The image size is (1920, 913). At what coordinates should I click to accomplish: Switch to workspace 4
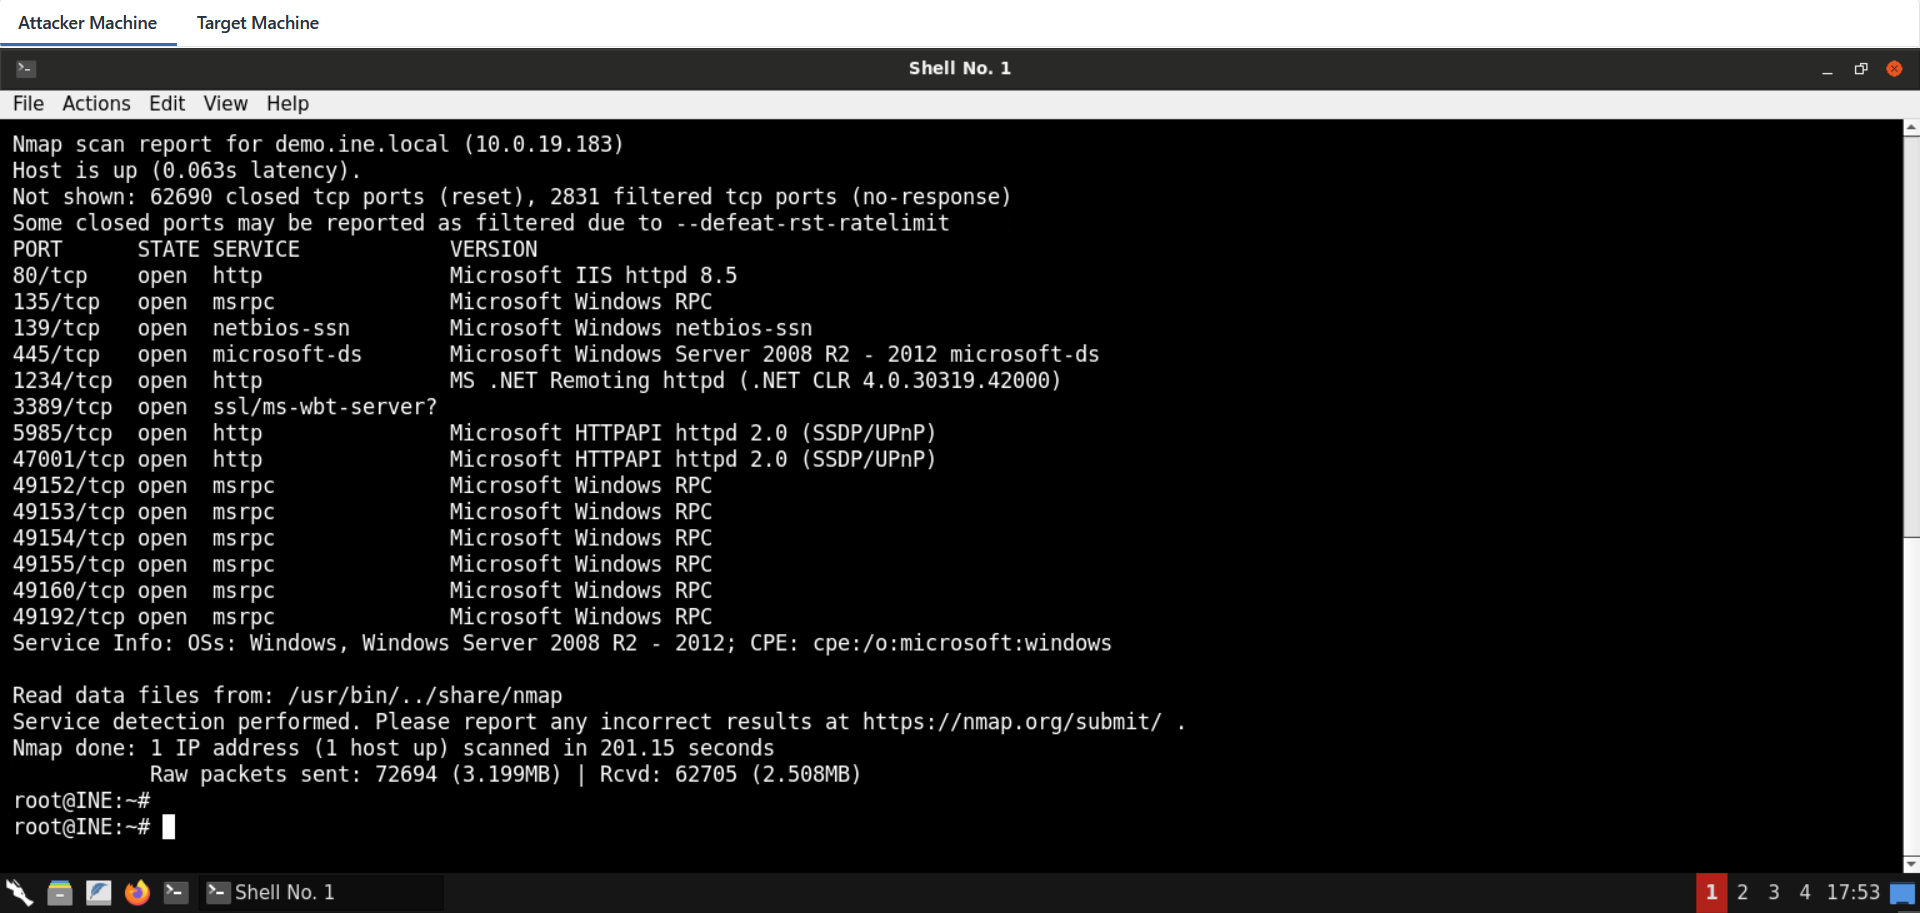tap(1804, 892)
